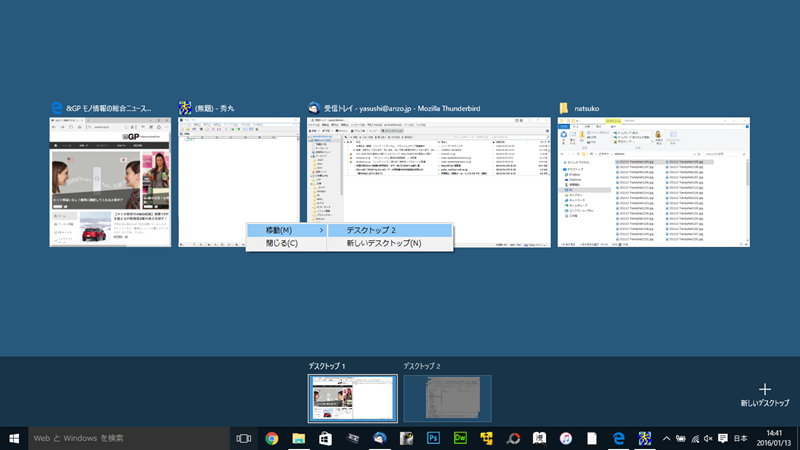
Task: Open Google Chrome from the taskbar
Action: click(271, 438)
